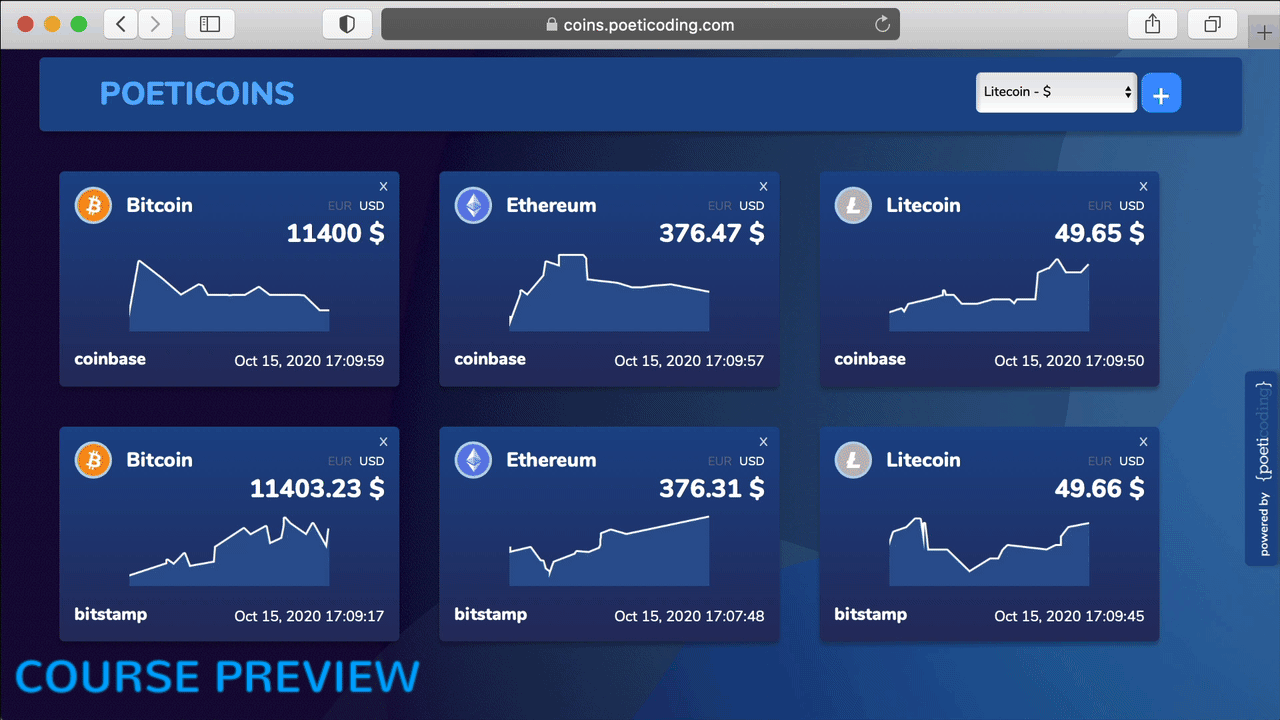Click the bitstamp Ethereum price chart
1280x720 pixels.
point(609,551)
